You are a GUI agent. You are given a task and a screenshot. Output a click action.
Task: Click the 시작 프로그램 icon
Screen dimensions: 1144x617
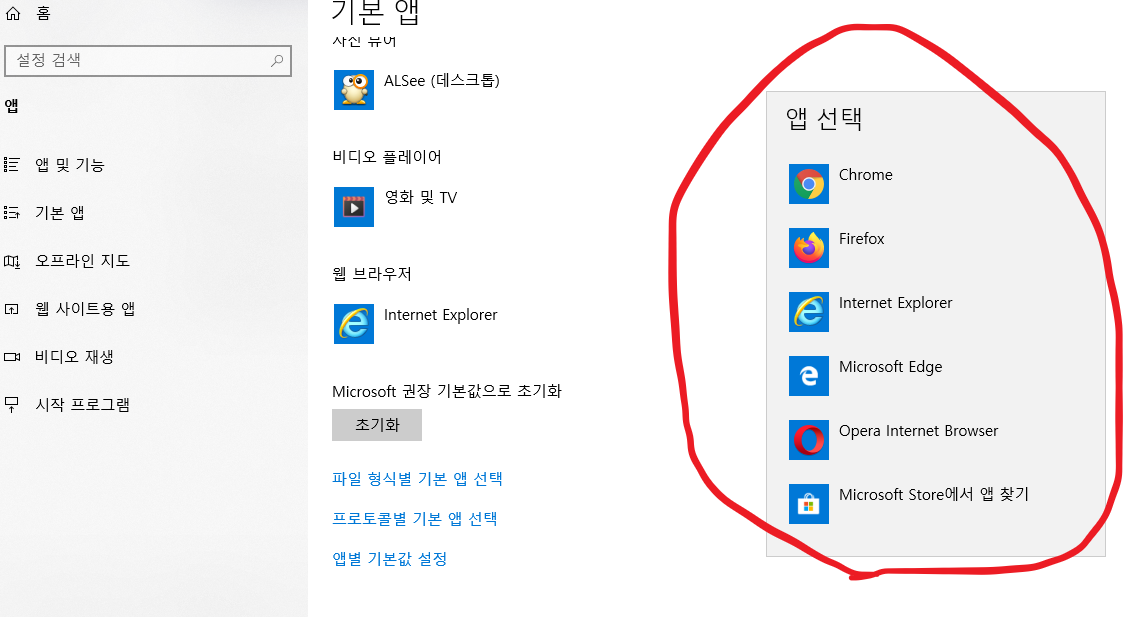(x=12, y=405)
